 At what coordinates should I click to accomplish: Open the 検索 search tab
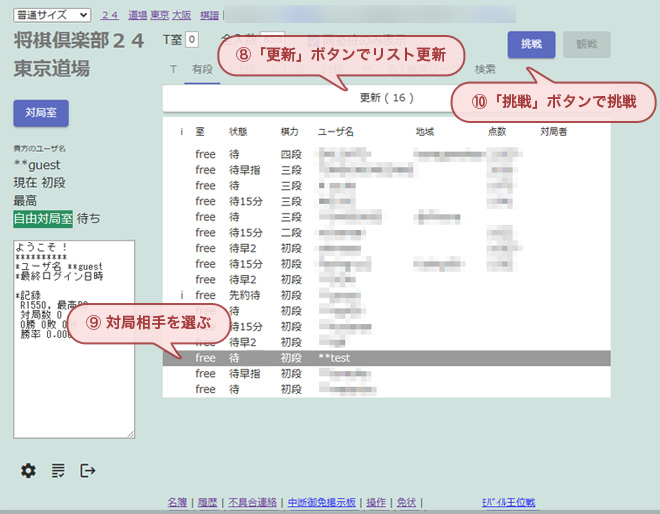pos(485,69)
